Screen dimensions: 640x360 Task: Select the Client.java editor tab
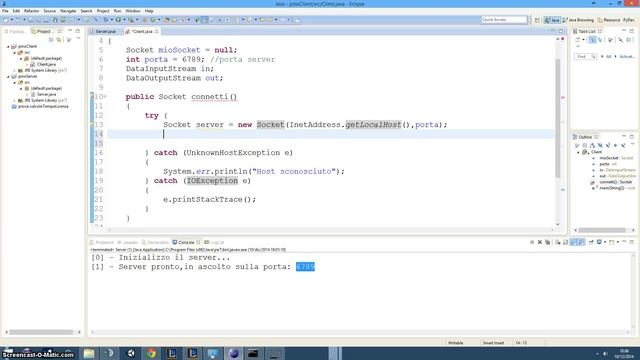click(142, 31)
